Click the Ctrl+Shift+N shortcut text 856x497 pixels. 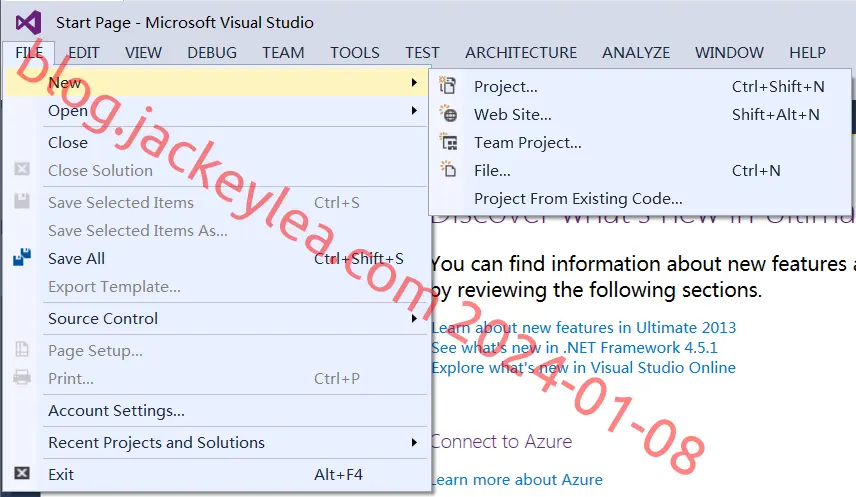tap(778, 86)
